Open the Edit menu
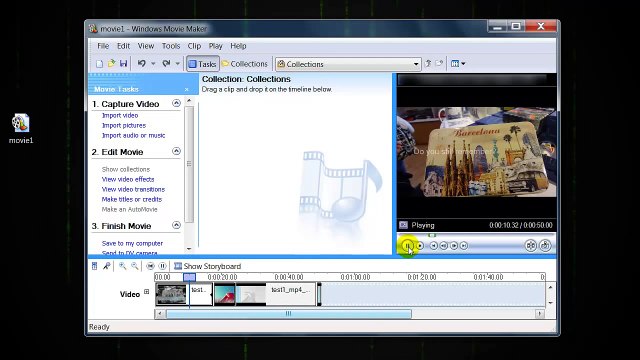Screen dimensions: 640x360 pyautogui.click(x=123, y=46)
